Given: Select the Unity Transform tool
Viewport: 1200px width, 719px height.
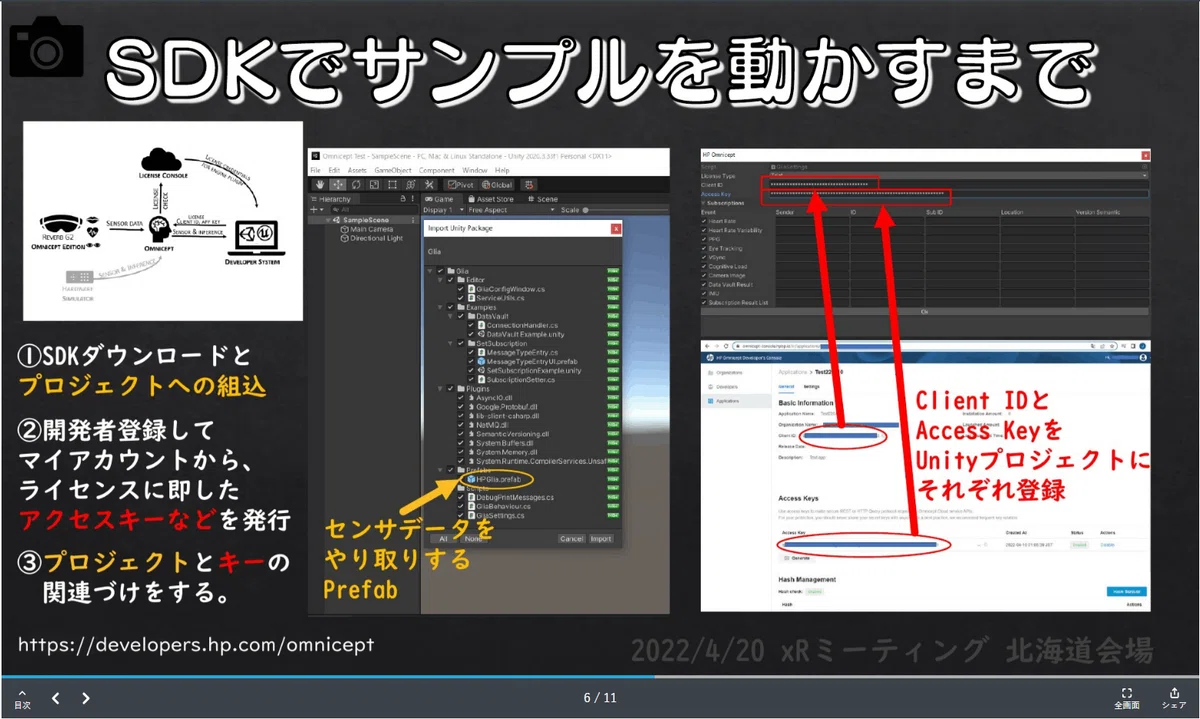Looking at the screenshot, I should pos(411,184).
